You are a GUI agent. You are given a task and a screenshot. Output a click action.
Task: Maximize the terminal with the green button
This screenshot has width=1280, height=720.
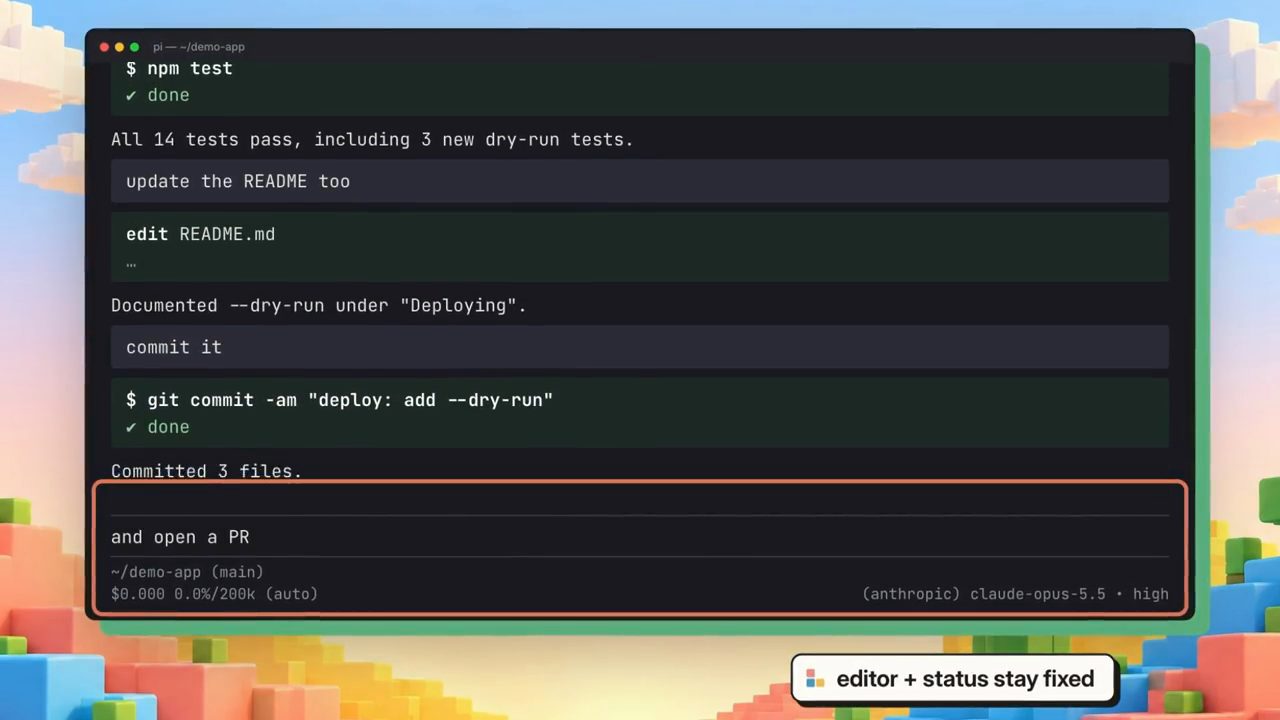(x=134, y=47)
